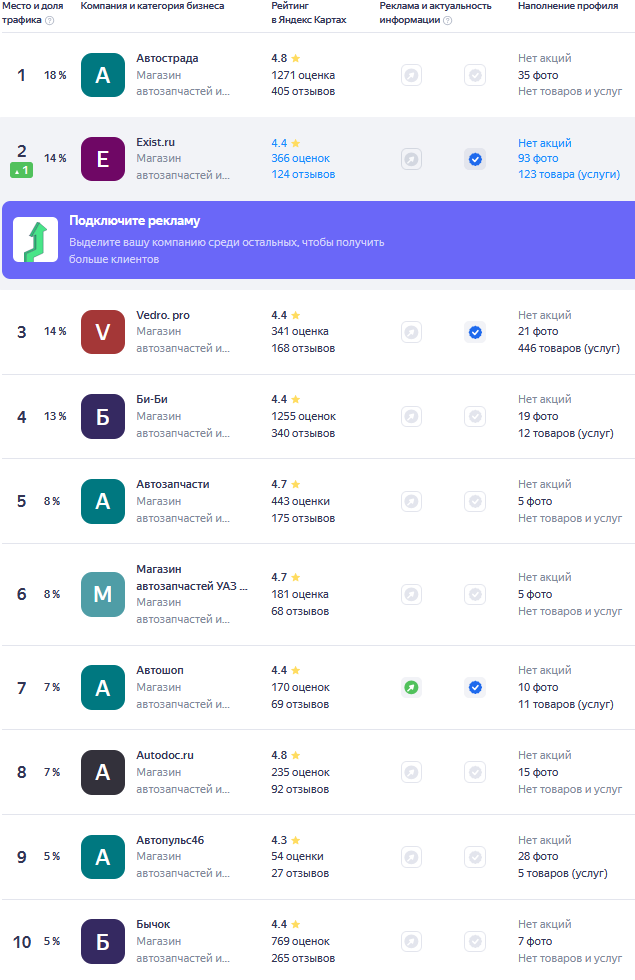Open the Автострада company logo

tap(103, 75)
